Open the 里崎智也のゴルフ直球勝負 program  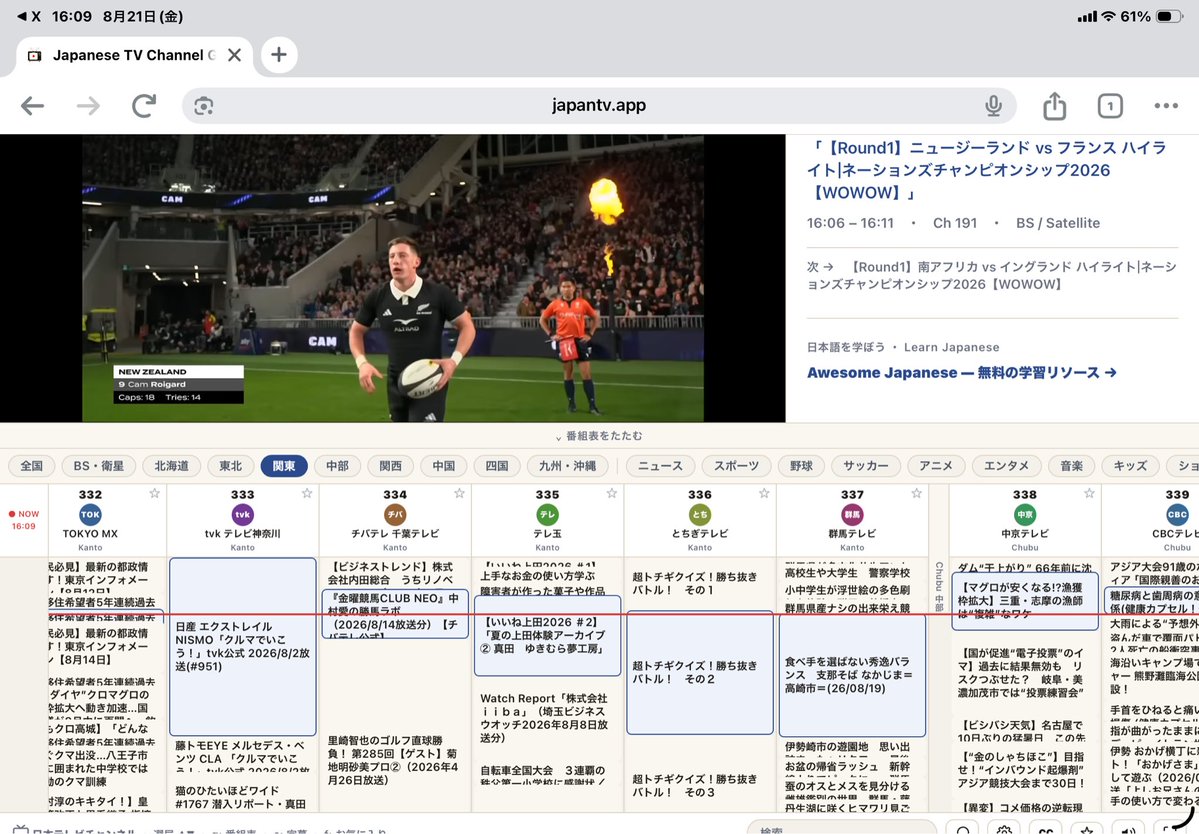[x=395, y=760]
